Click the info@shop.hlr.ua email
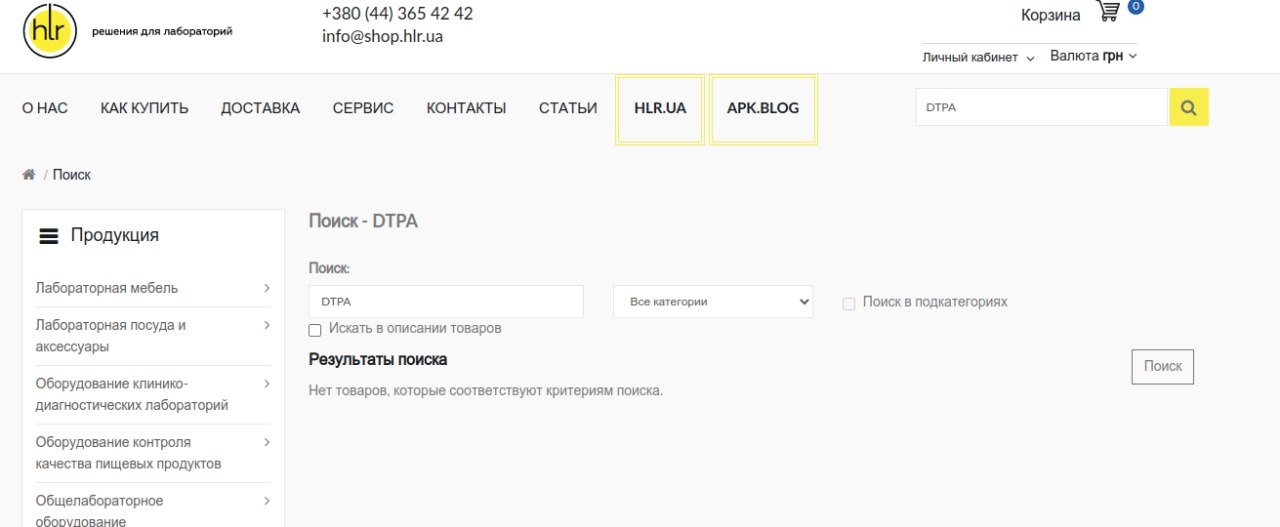This screenshot has width=1280, height=527. 382,37
